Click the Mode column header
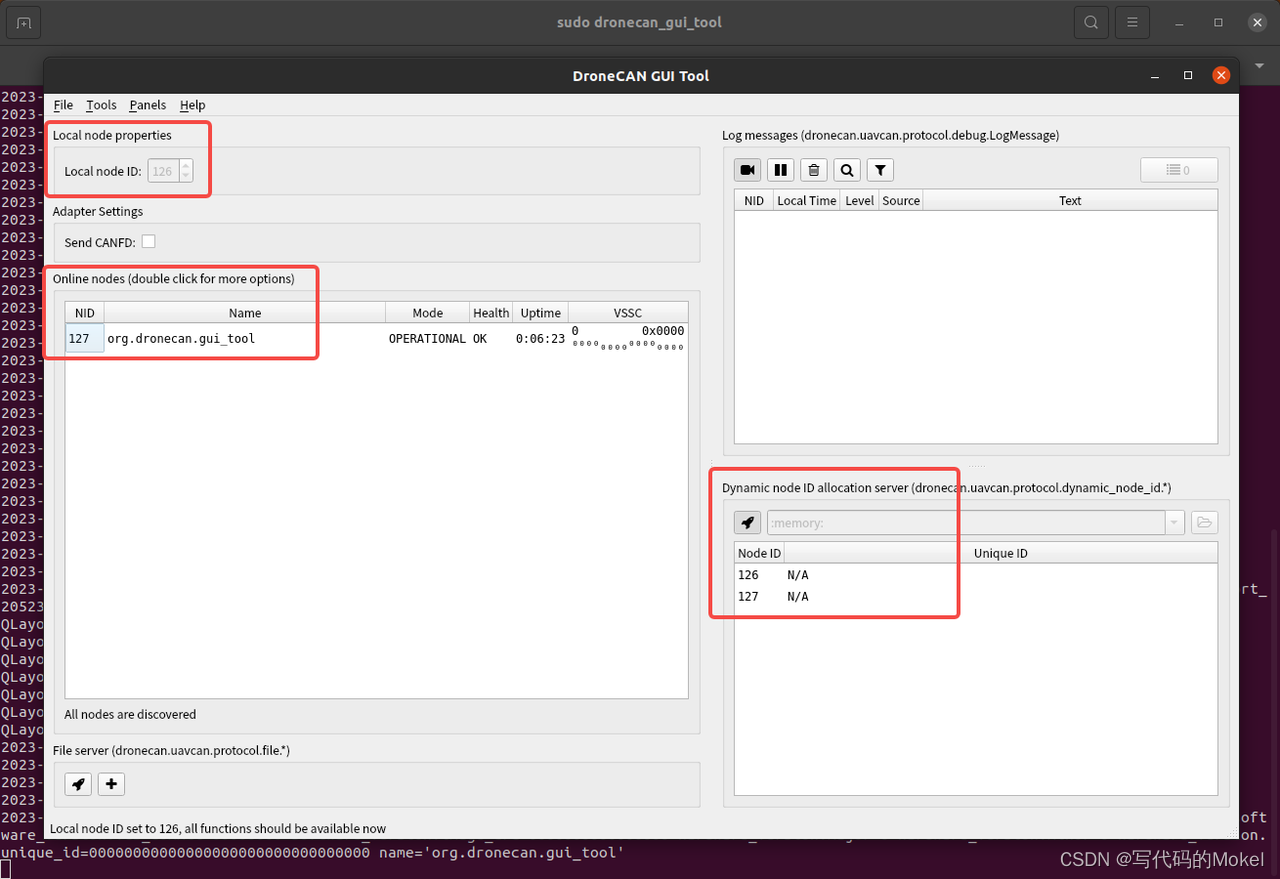This screenshot has height=879, width=1280. tap(428, 313)
